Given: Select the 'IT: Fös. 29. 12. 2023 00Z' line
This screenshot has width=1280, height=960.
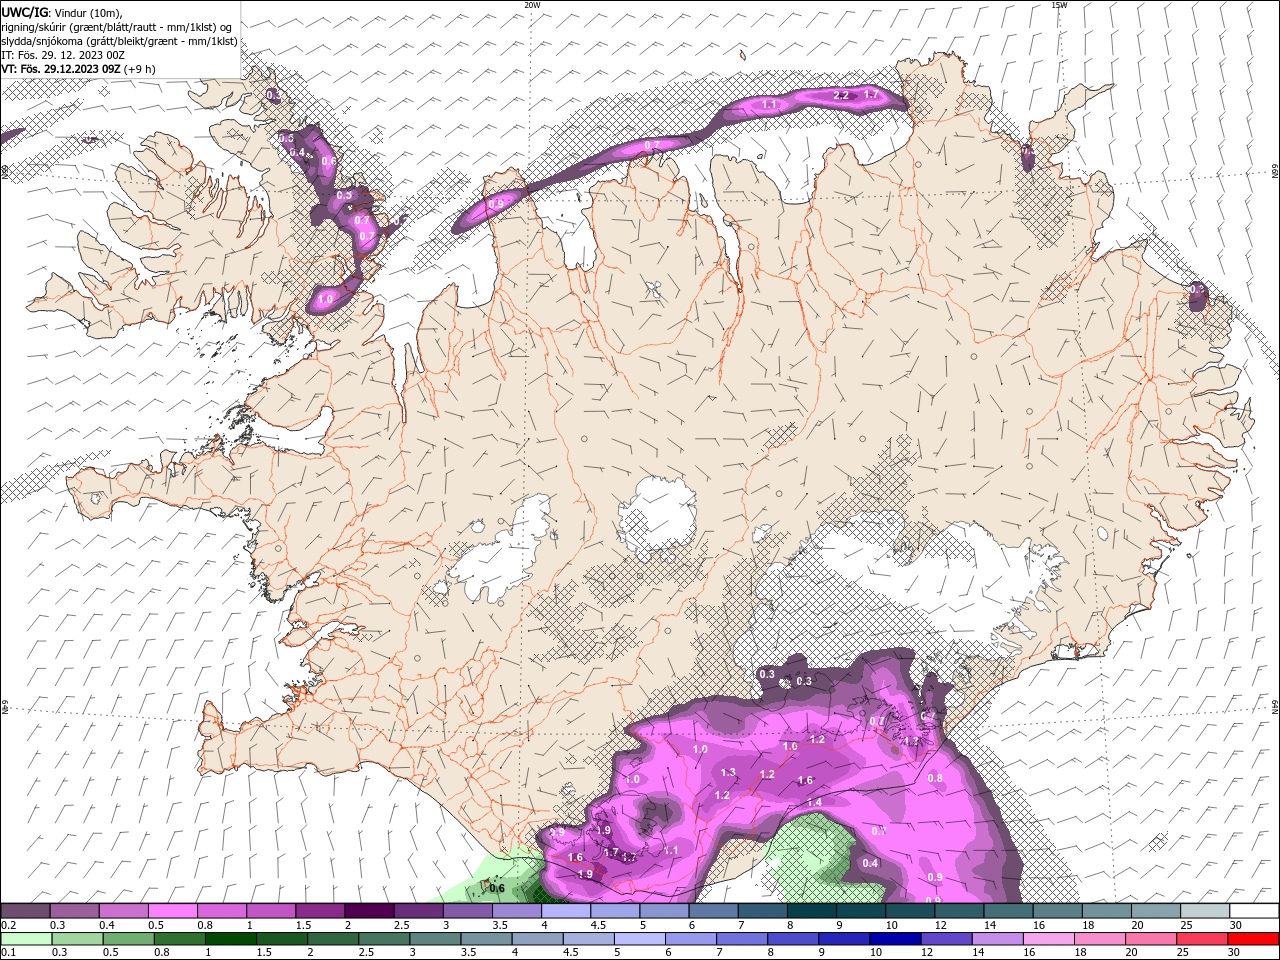Looking at the screenshot, I should click(63, 55).
